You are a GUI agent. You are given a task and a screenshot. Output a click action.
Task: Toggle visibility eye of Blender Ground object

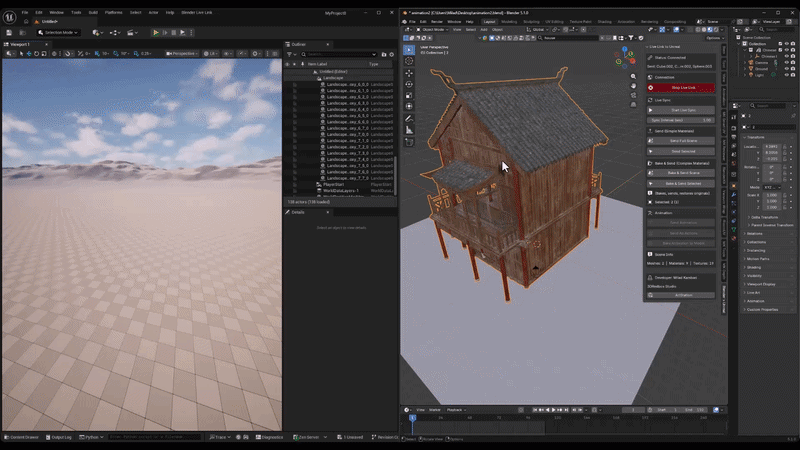coord(786,68)
